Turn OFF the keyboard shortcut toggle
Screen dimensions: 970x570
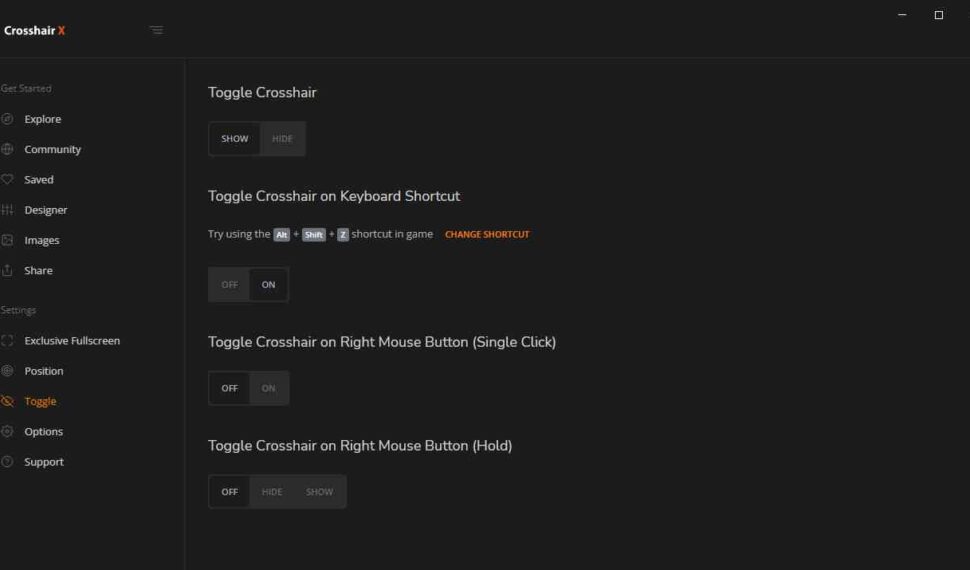[x=229, y=285]
